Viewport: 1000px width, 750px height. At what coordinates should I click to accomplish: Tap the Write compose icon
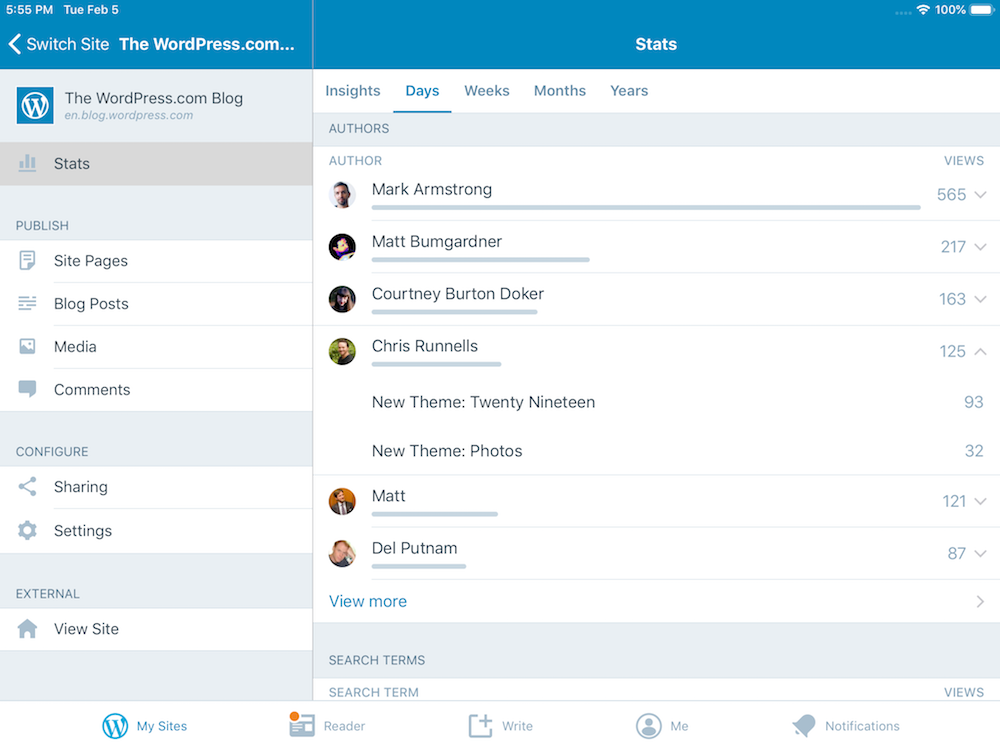481,726
